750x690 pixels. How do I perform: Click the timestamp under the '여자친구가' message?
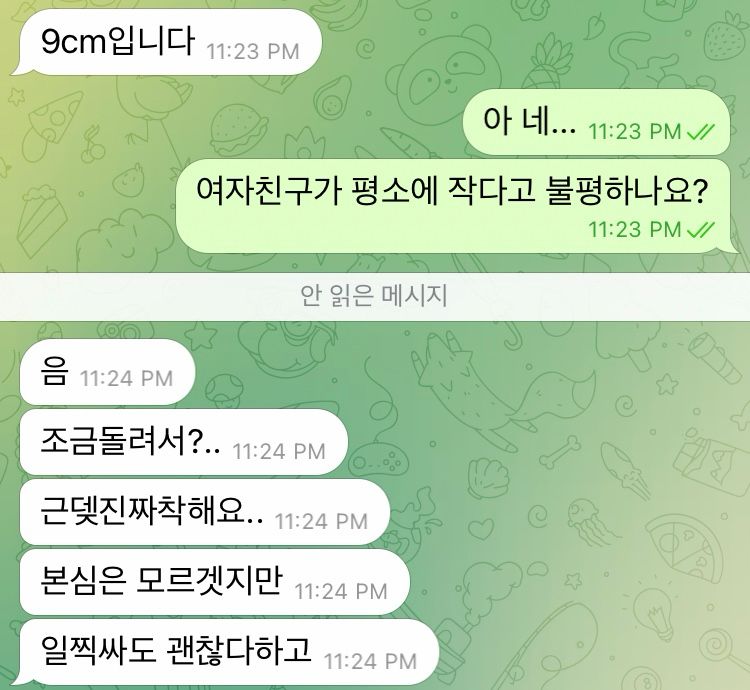pos(635,230)
